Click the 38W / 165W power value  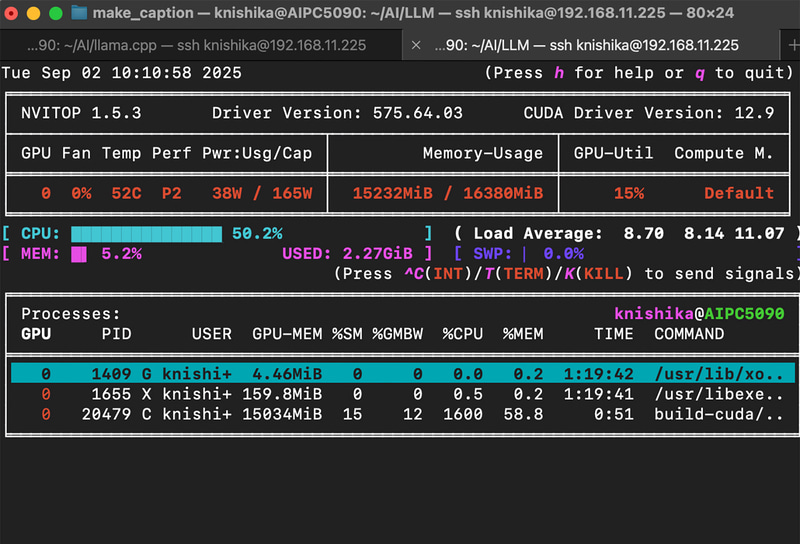(x=262, y=193)
